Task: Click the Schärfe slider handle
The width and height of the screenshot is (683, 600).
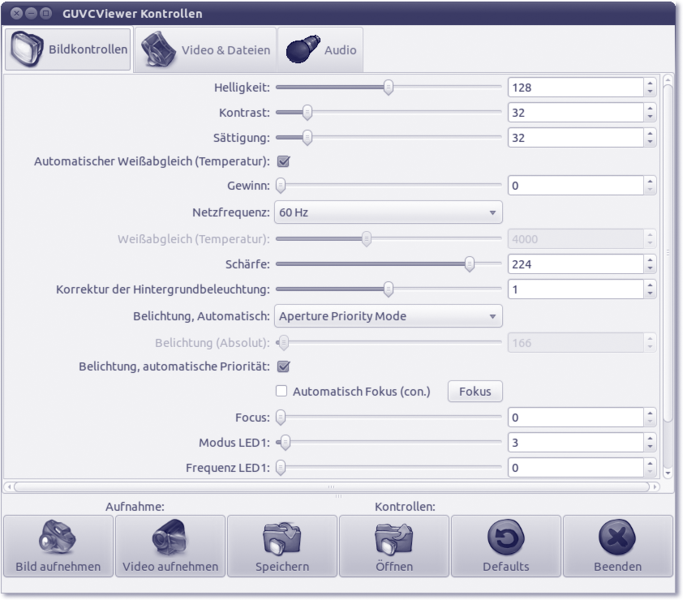Action: [469, 264]
